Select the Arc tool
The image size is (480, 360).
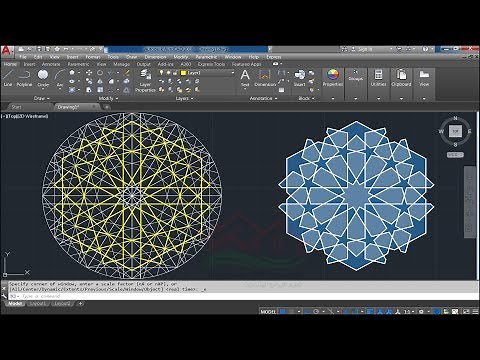pos(60,78)
